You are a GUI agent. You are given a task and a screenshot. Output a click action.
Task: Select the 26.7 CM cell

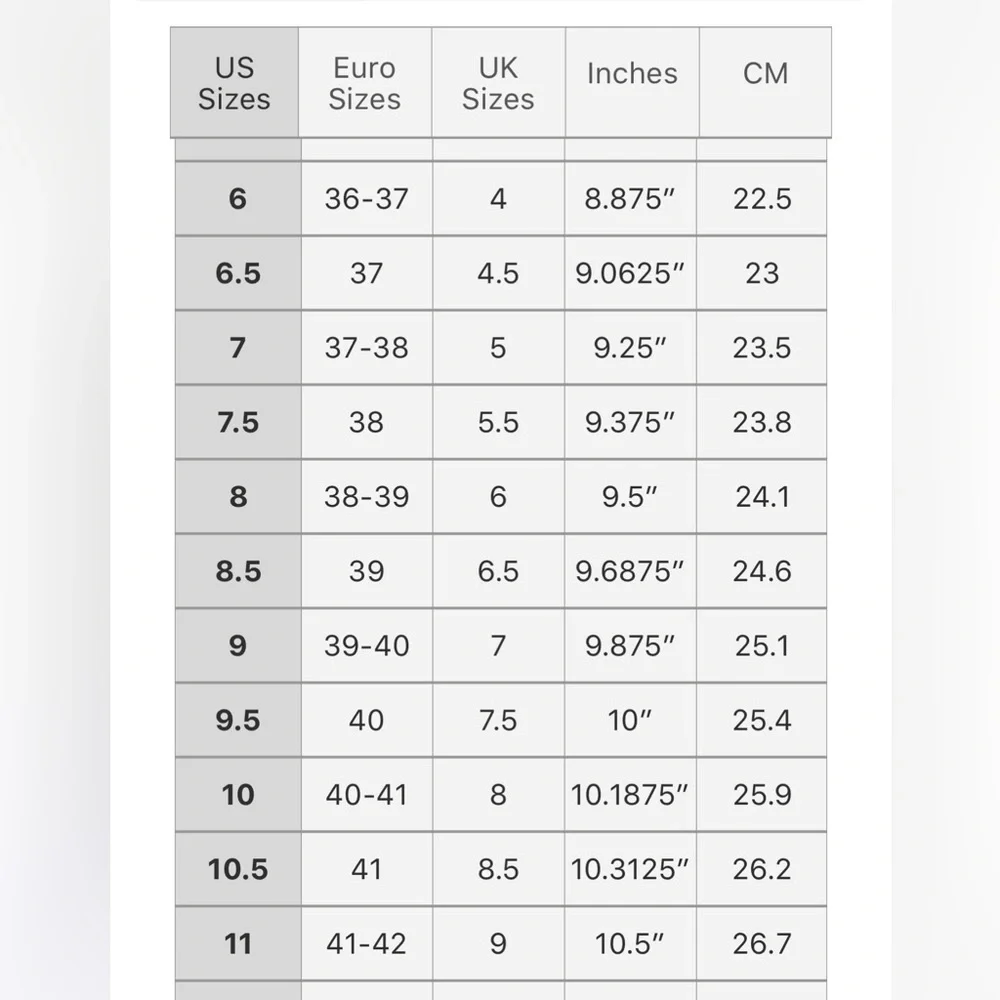(762, 943)
